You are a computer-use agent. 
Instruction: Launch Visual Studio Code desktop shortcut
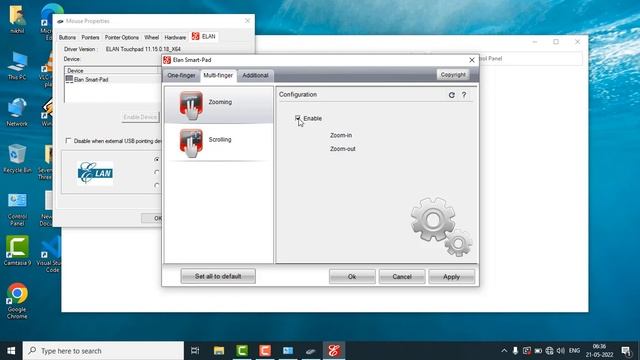coord(50,254)
